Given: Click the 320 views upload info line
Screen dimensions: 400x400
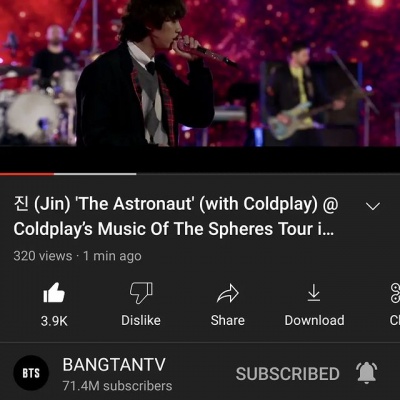Looking at the screenshot, I should [77, 256].
